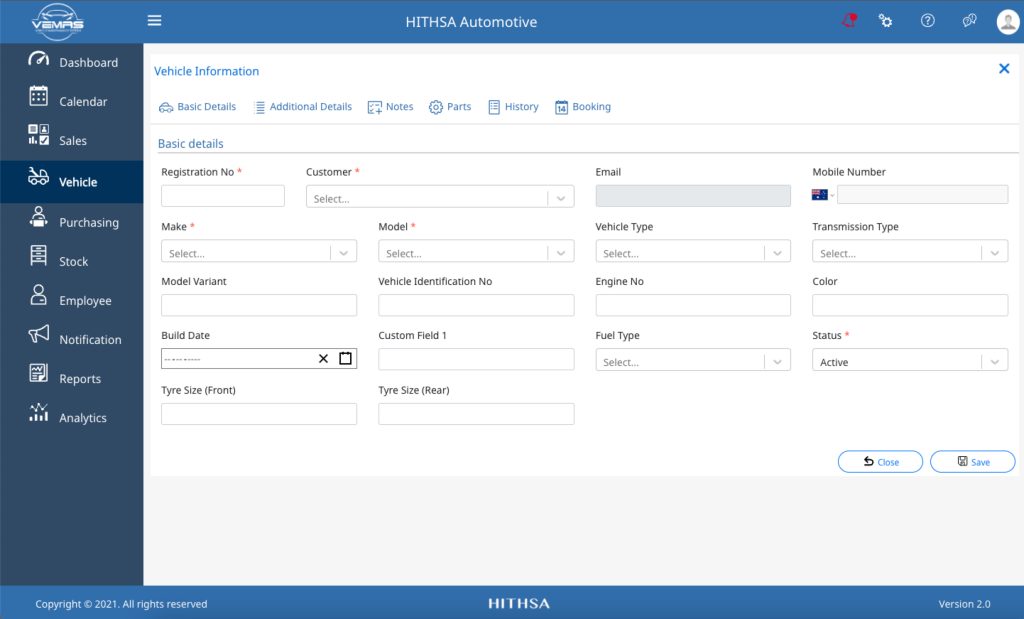
Task: Click the Tyre Size (Rear) field
Action: tap(476, 414)
